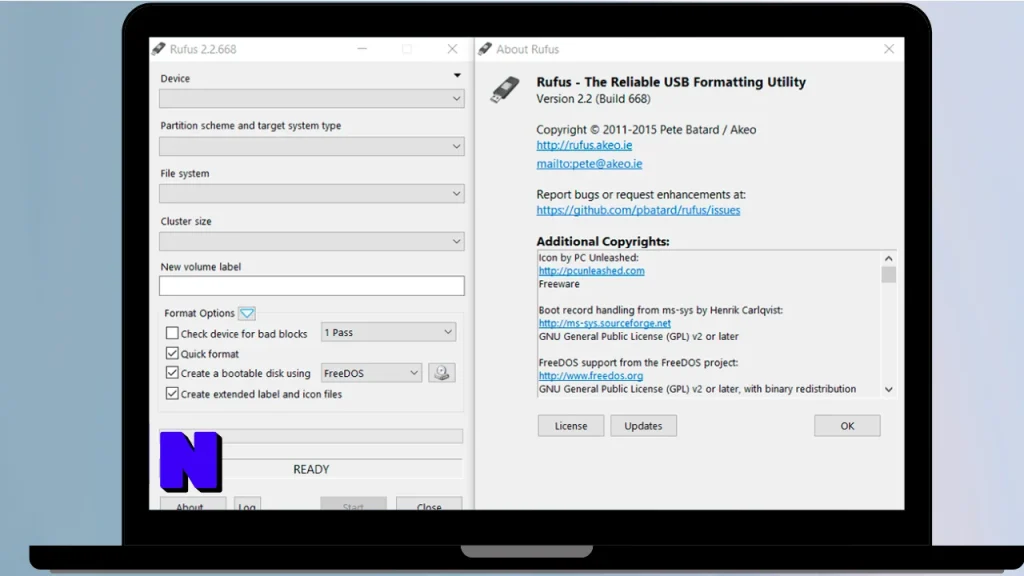Click 'Additional Copyrights:' heading
This screenshot has height=576, width=1024.
tap(603, 241)
